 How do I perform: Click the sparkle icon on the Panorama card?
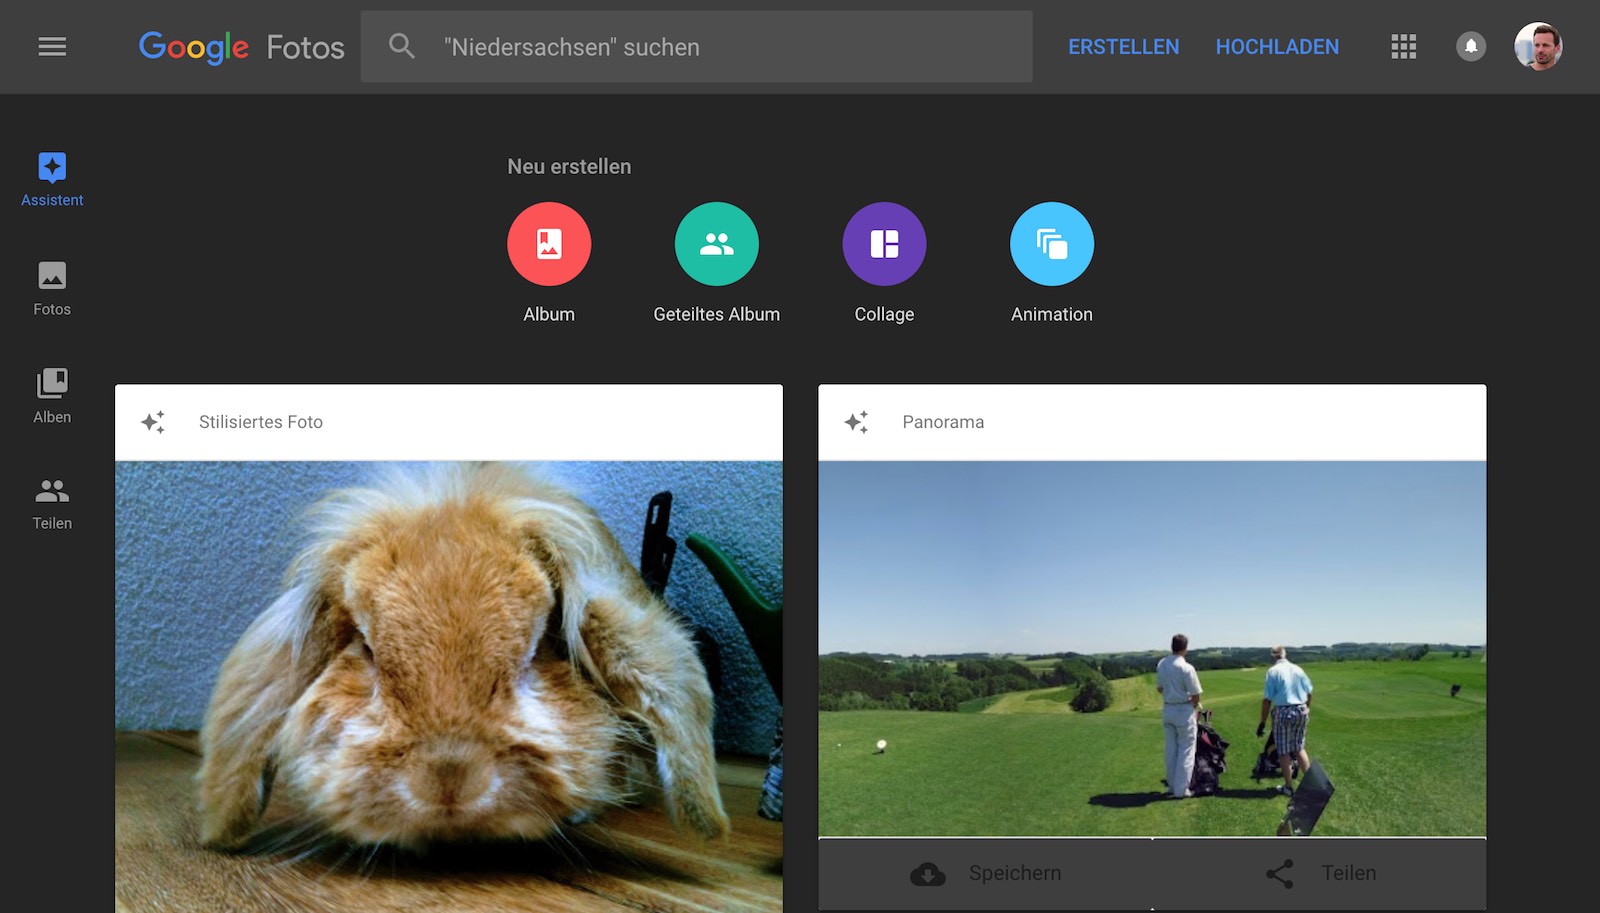856,421
